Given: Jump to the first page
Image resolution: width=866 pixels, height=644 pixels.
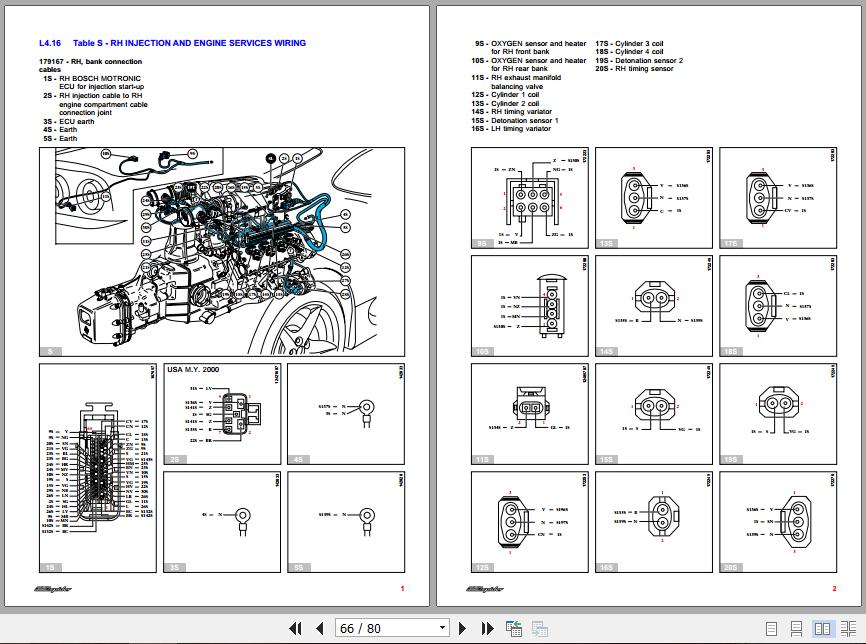Looking at the screenshot, I should 297,627.
